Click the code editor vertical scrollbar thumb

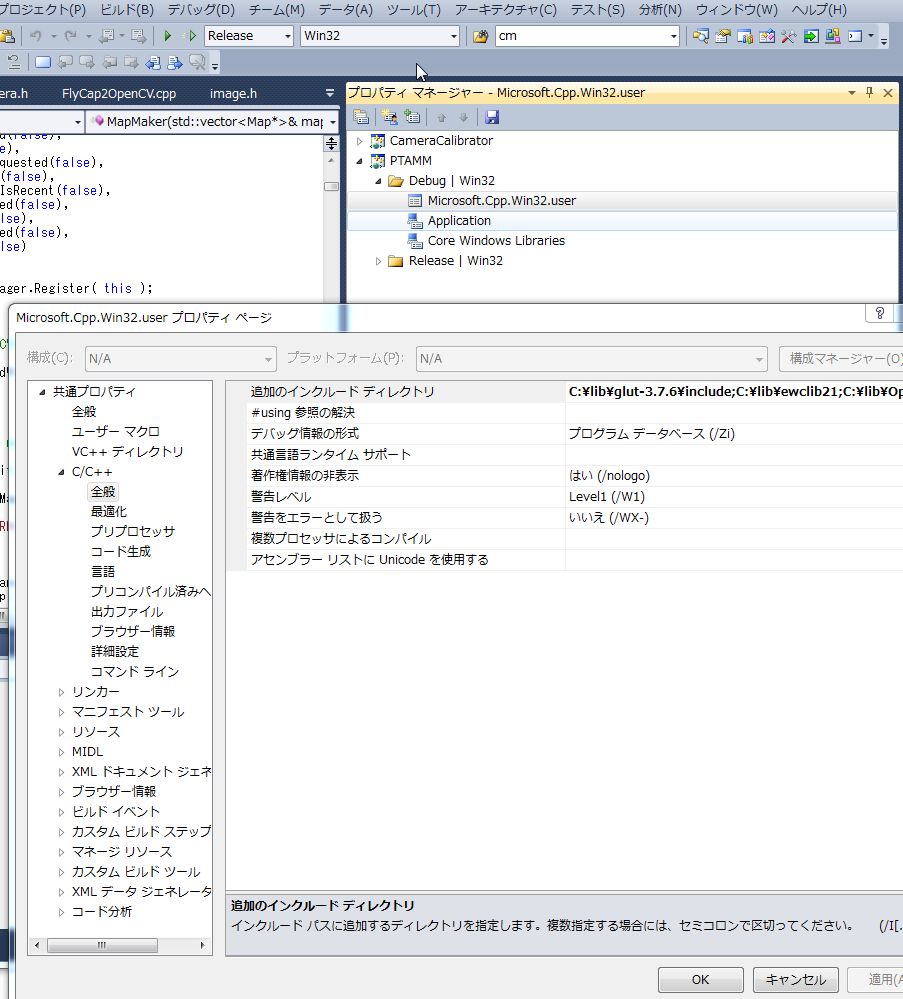coord(331,187)
